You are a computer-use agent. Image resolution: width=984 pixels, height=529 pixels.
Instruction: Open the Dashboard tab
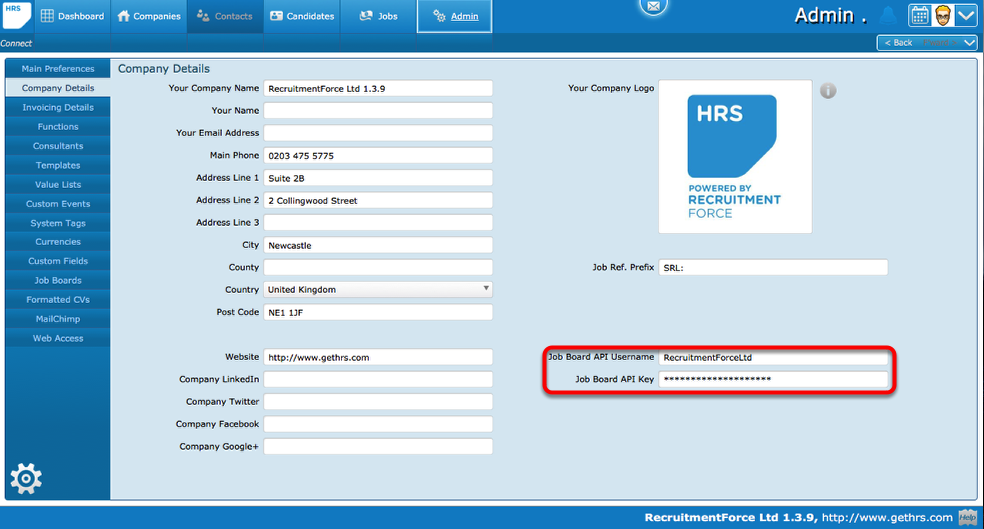pyautogui.click(x=72, y=16)
